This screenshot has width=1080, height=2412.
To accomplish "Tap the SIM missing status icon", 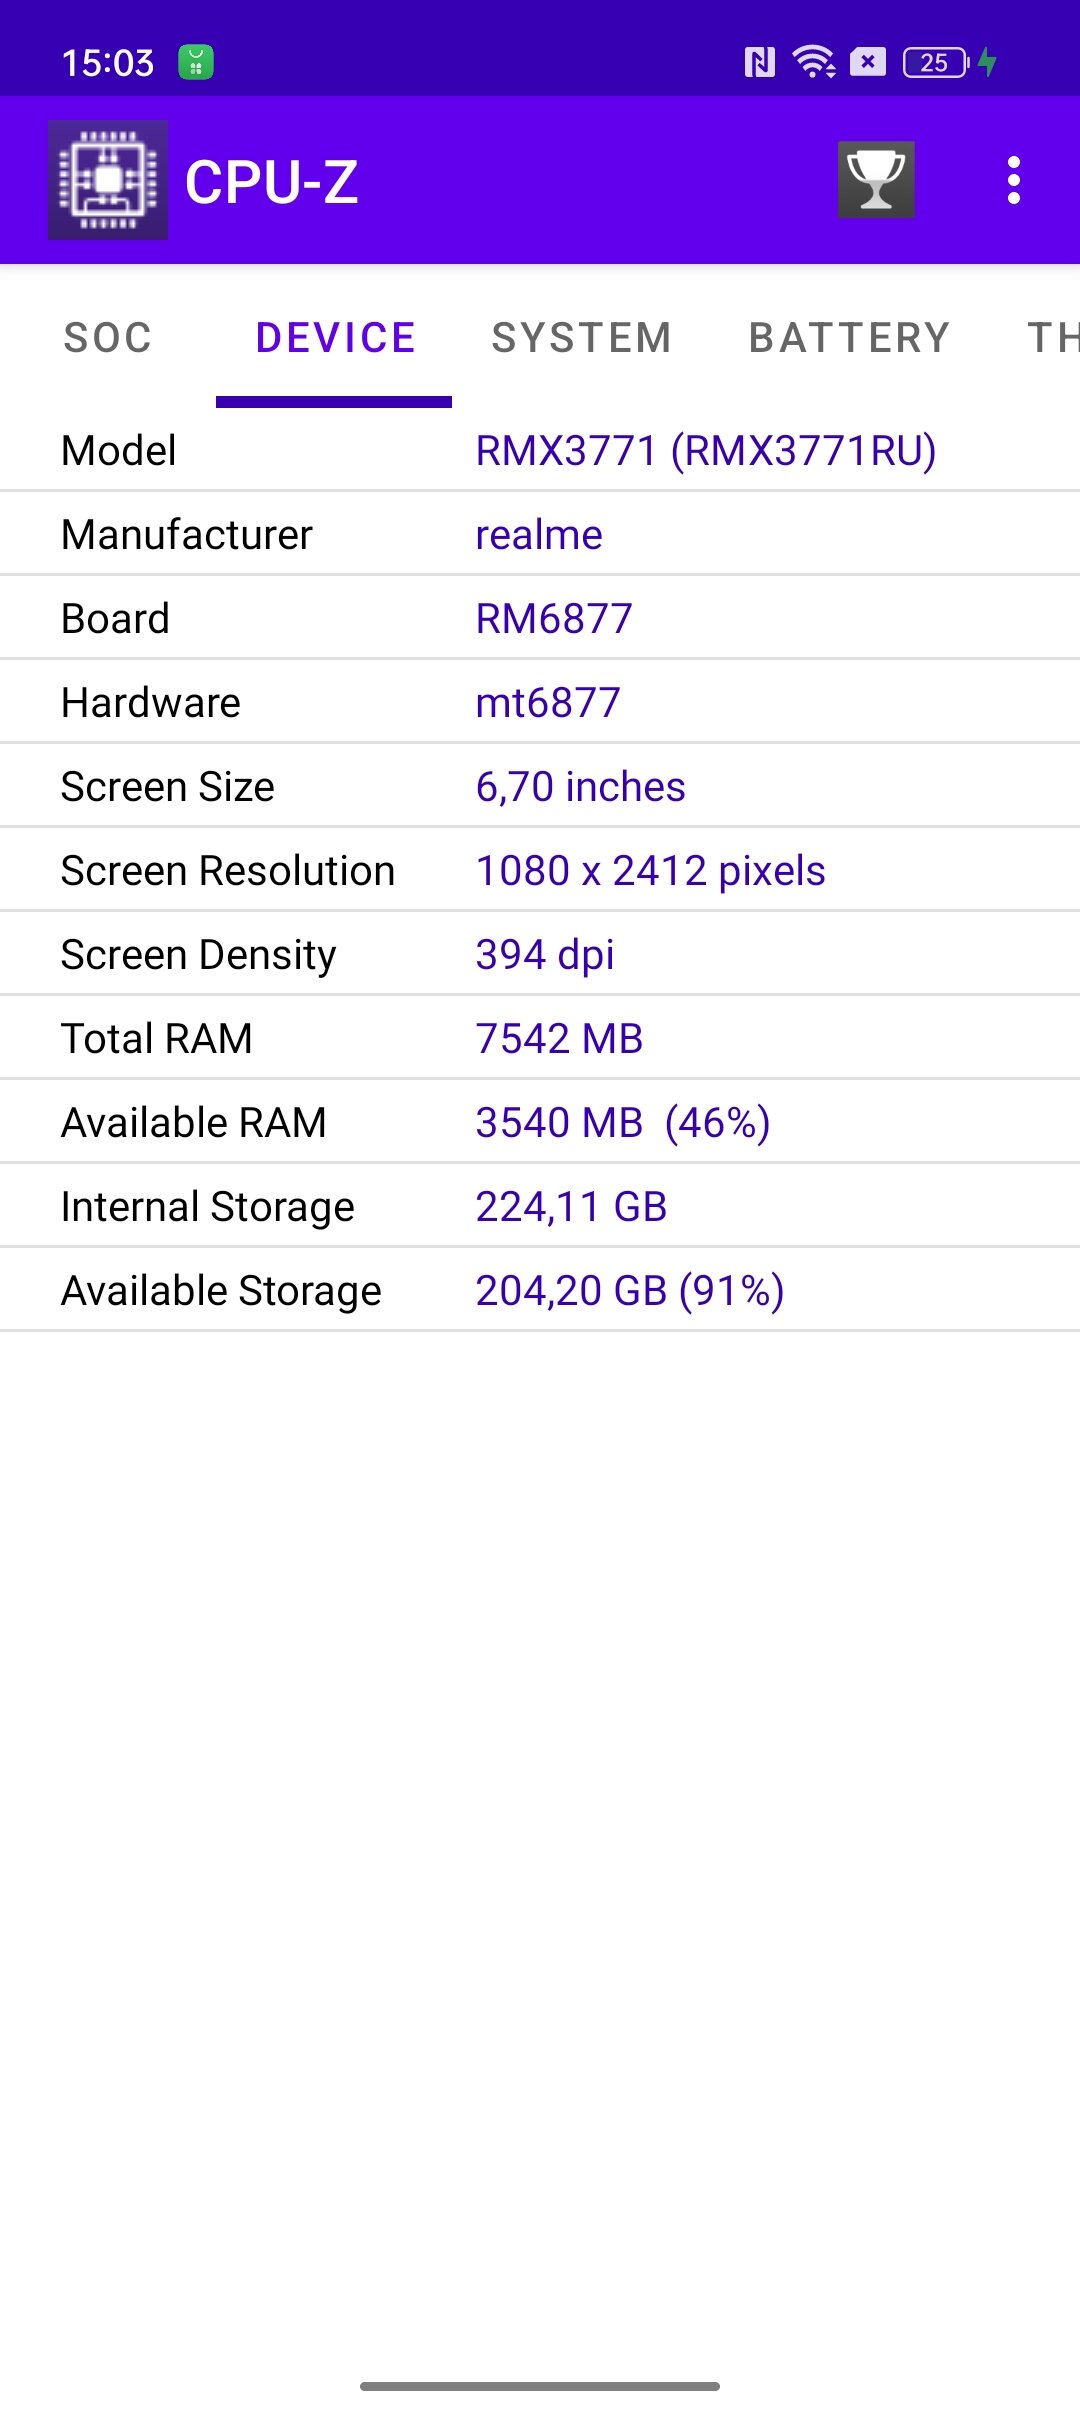I will coord(868,62).
